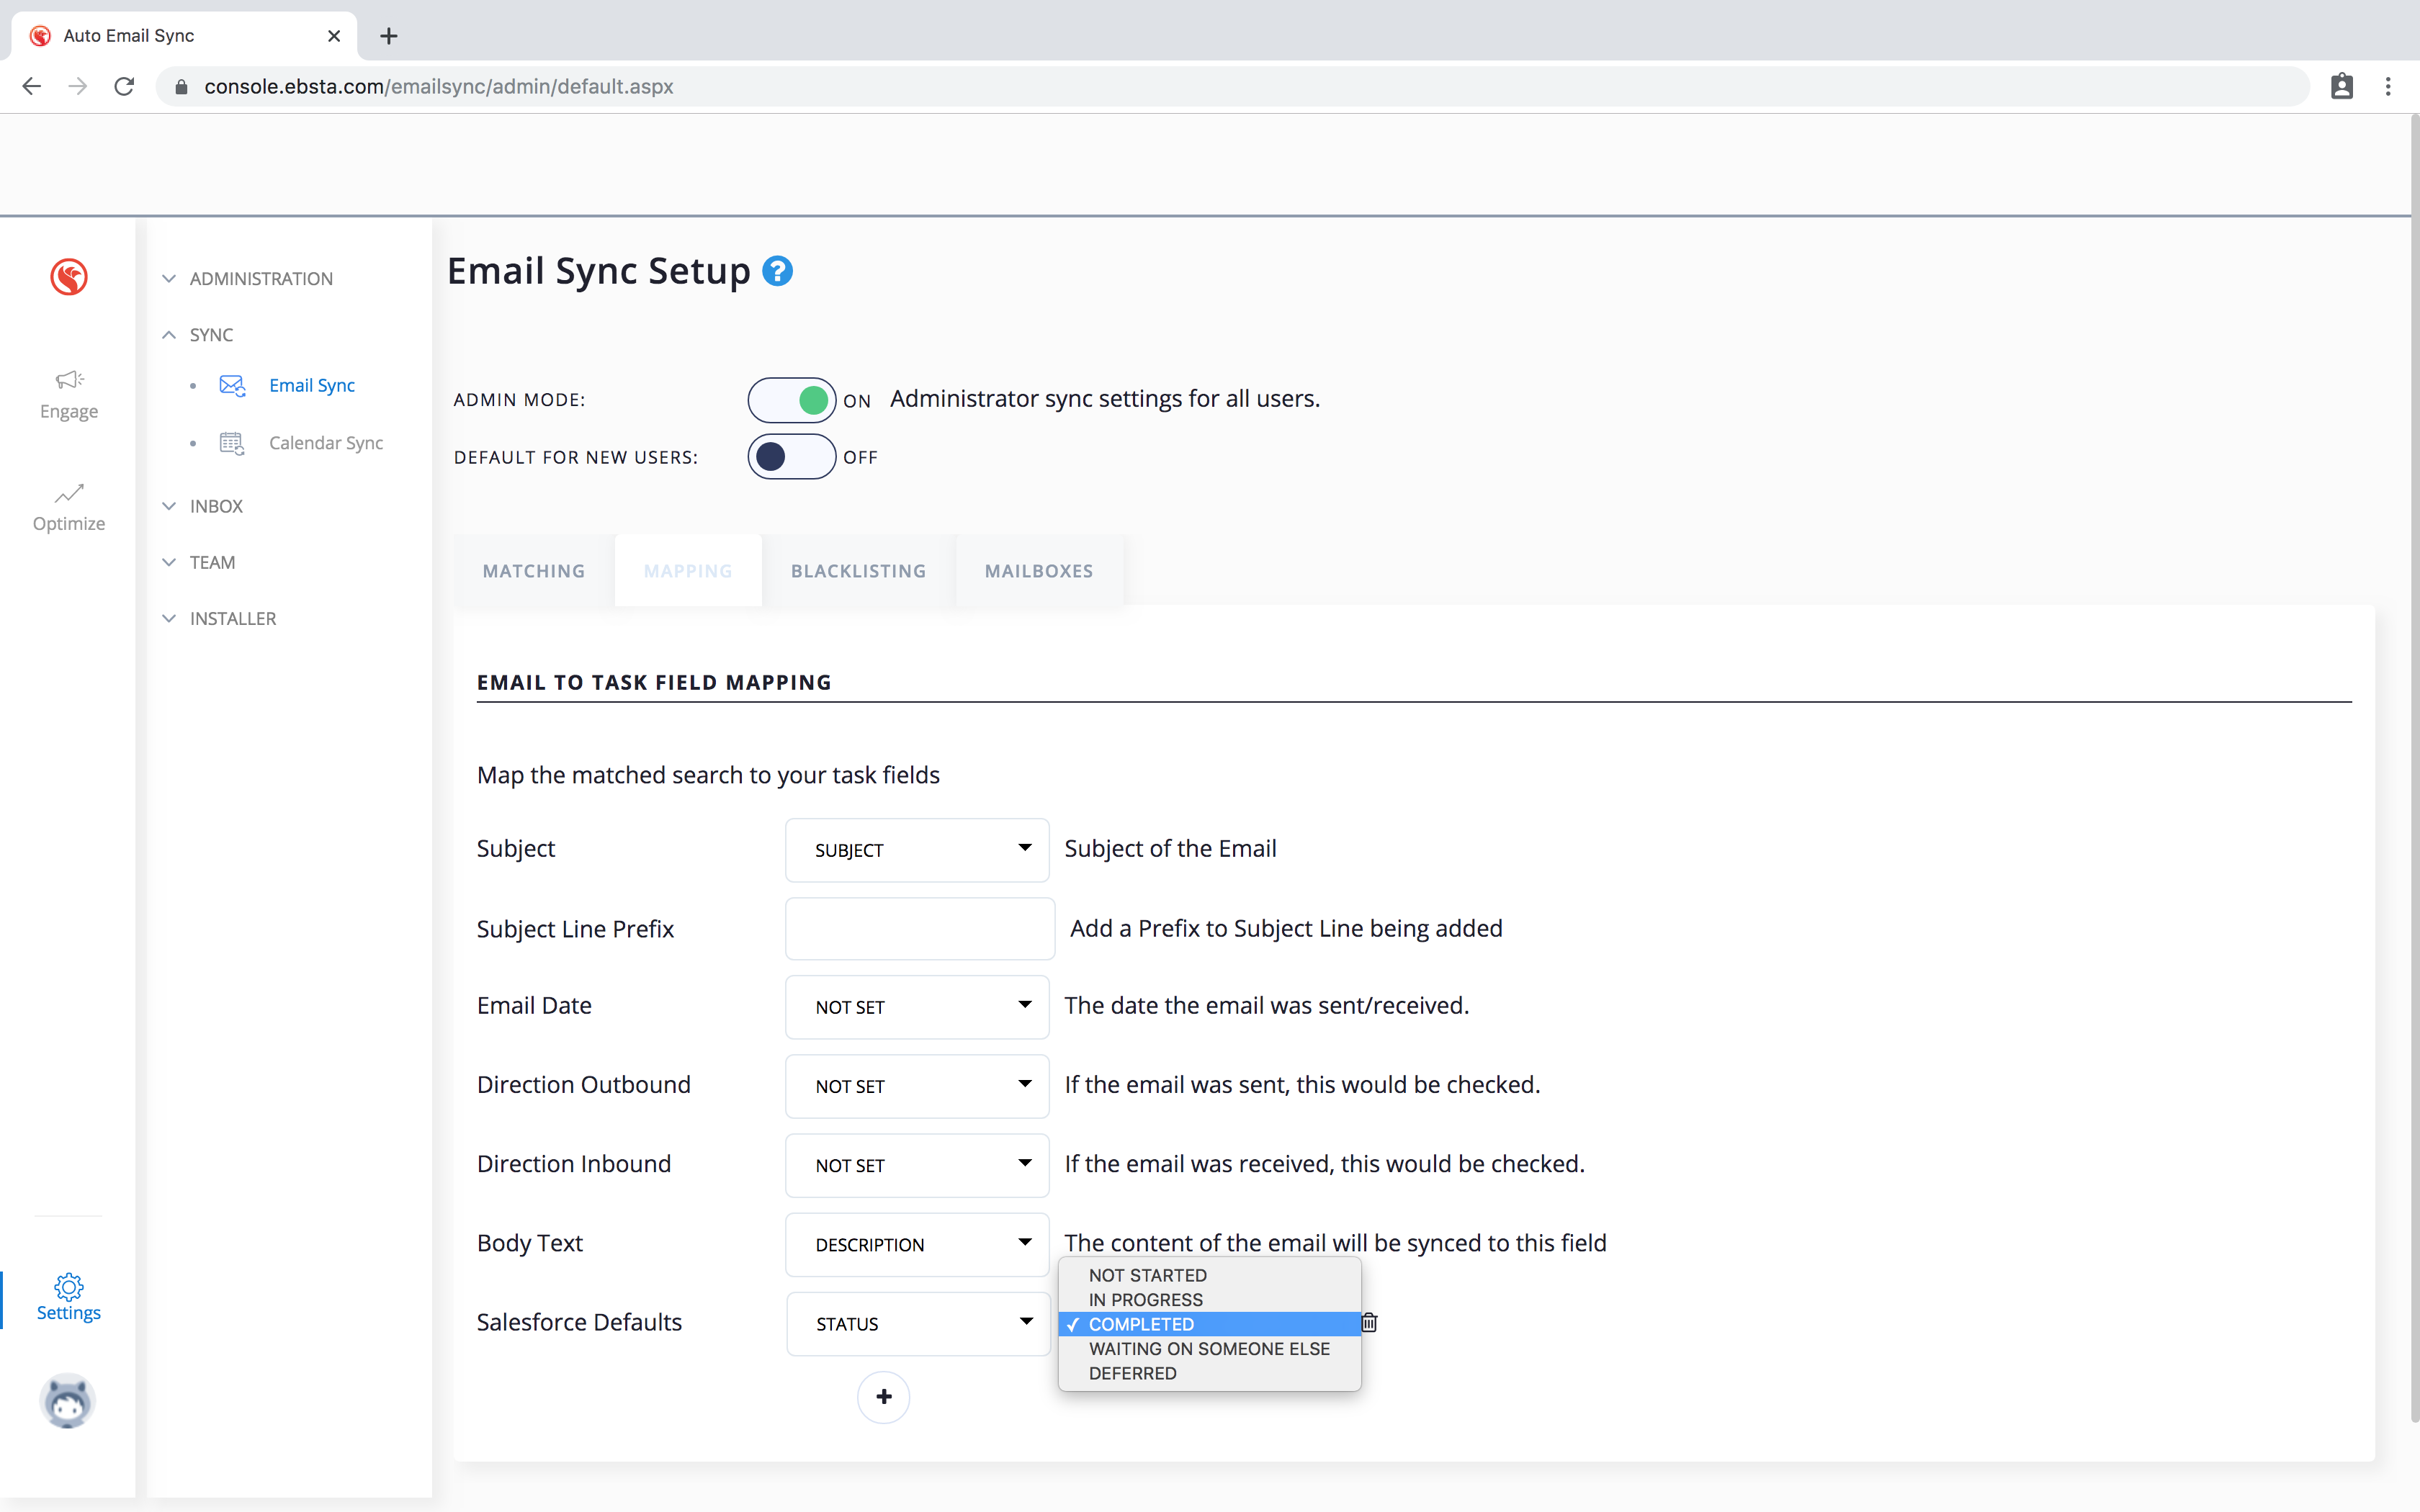Click the blue help question mark icon
Screen dimensions: 2420x1512
[777, 271]
